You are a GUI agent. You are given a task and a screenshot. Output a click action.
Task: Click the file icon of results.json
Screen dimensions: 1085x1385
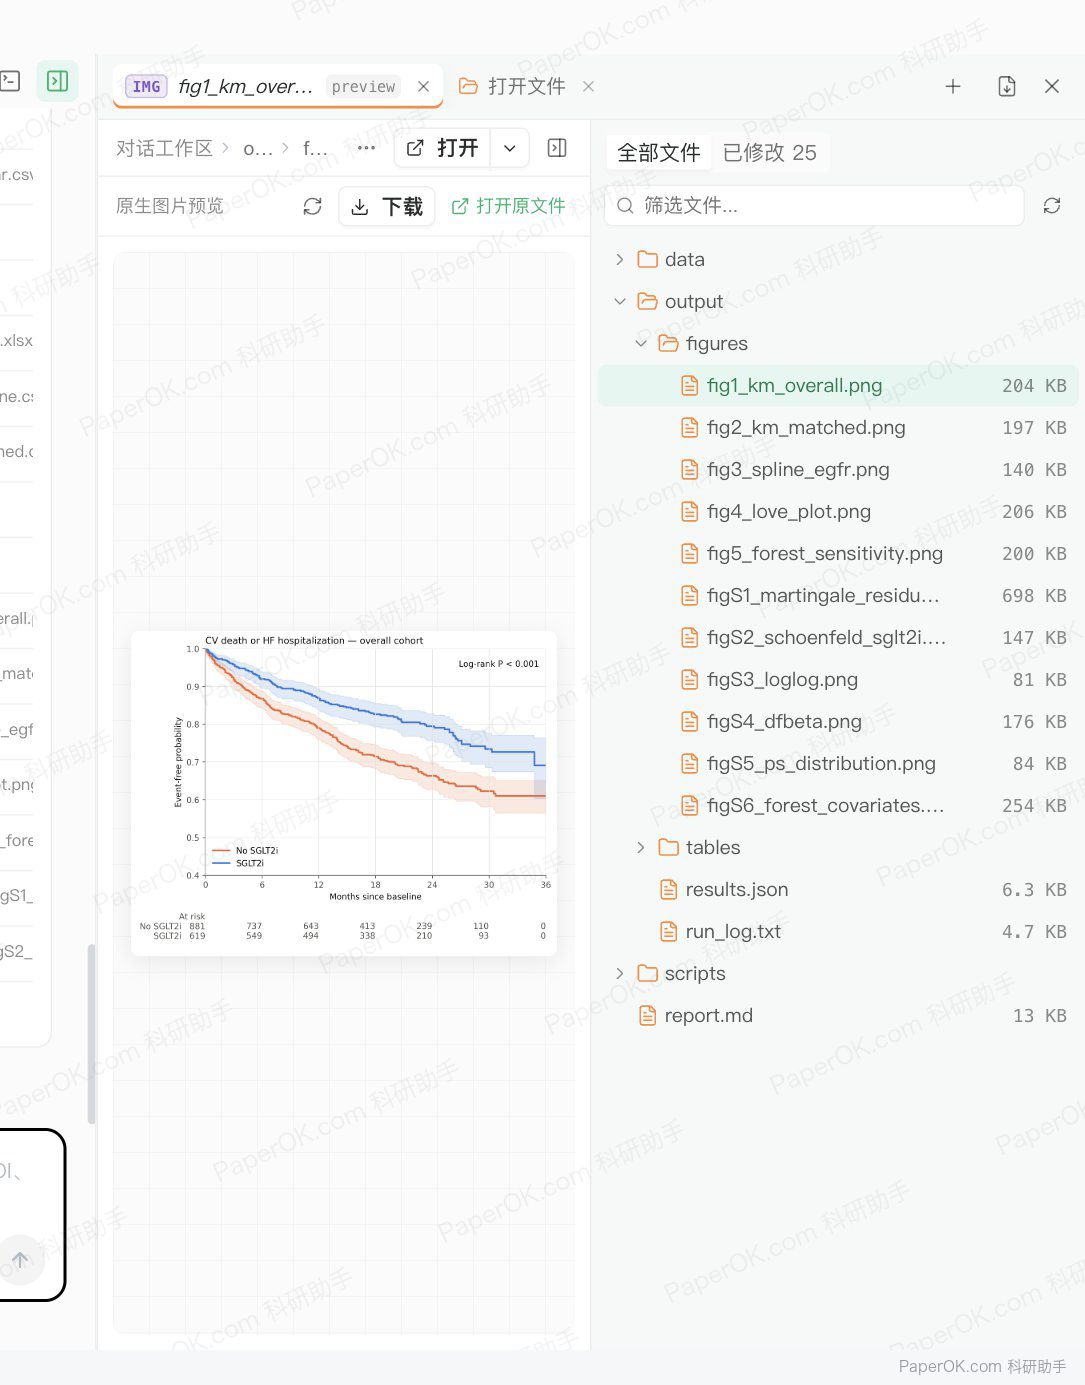669,889
